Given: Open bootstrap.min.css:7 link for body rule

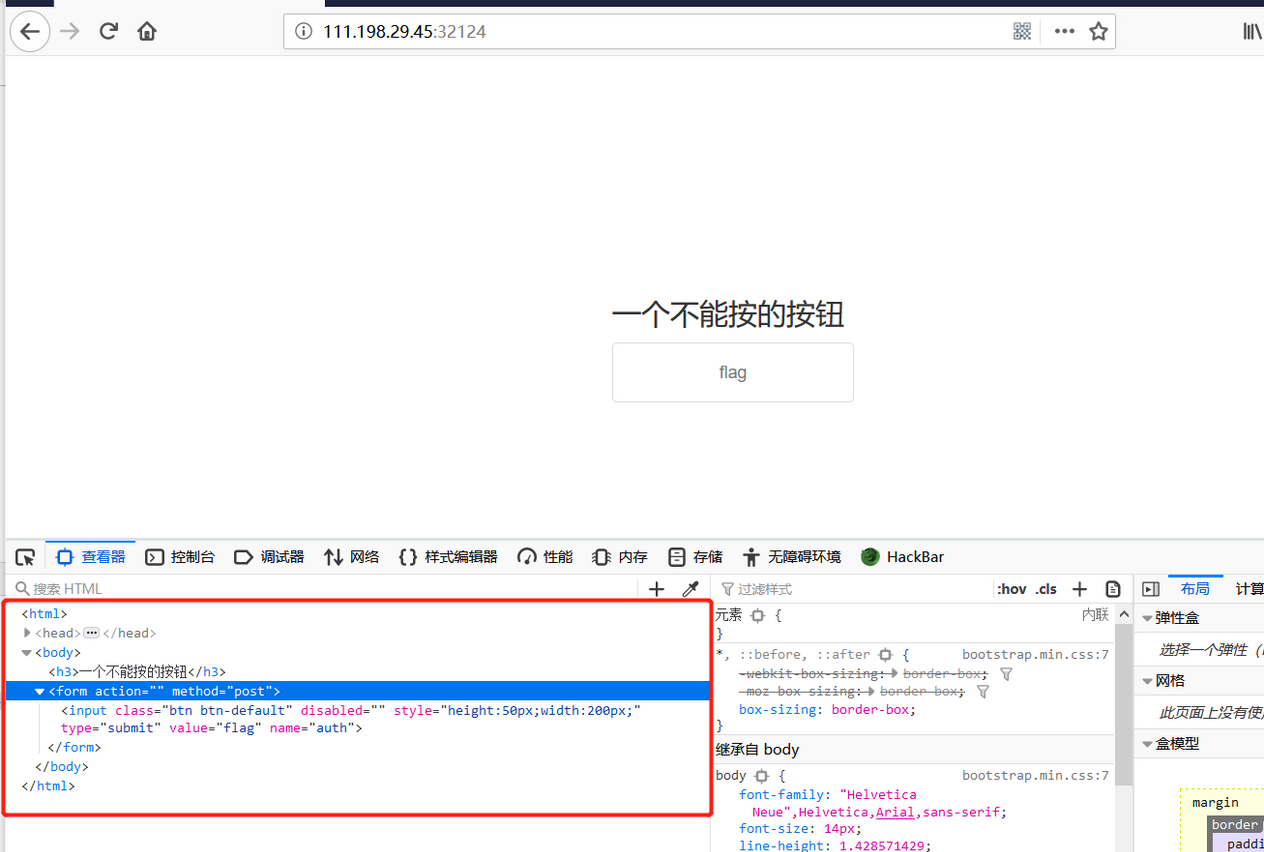Looking at the screenshot, I should point(1035,776).
